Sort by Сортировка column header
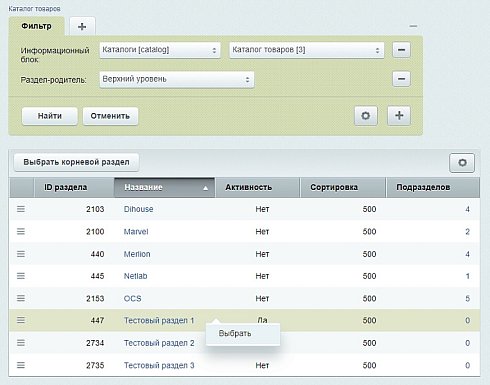The height and width of the screenshot is (385, 490). (334, 187)
